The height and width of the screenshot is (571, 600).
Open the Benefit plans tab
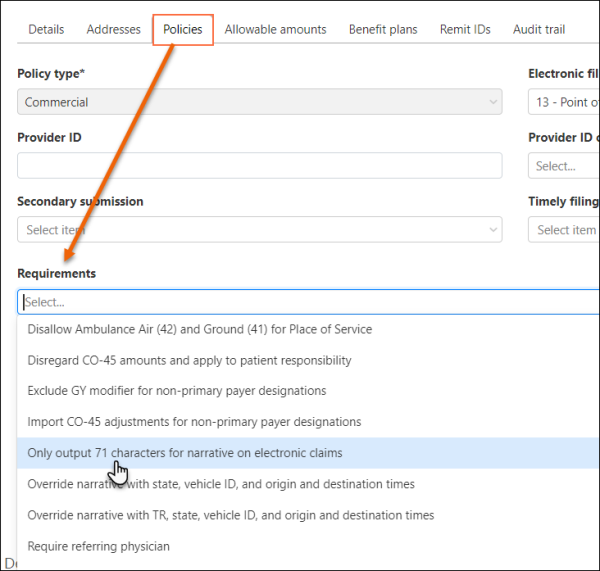coord(383,29)
